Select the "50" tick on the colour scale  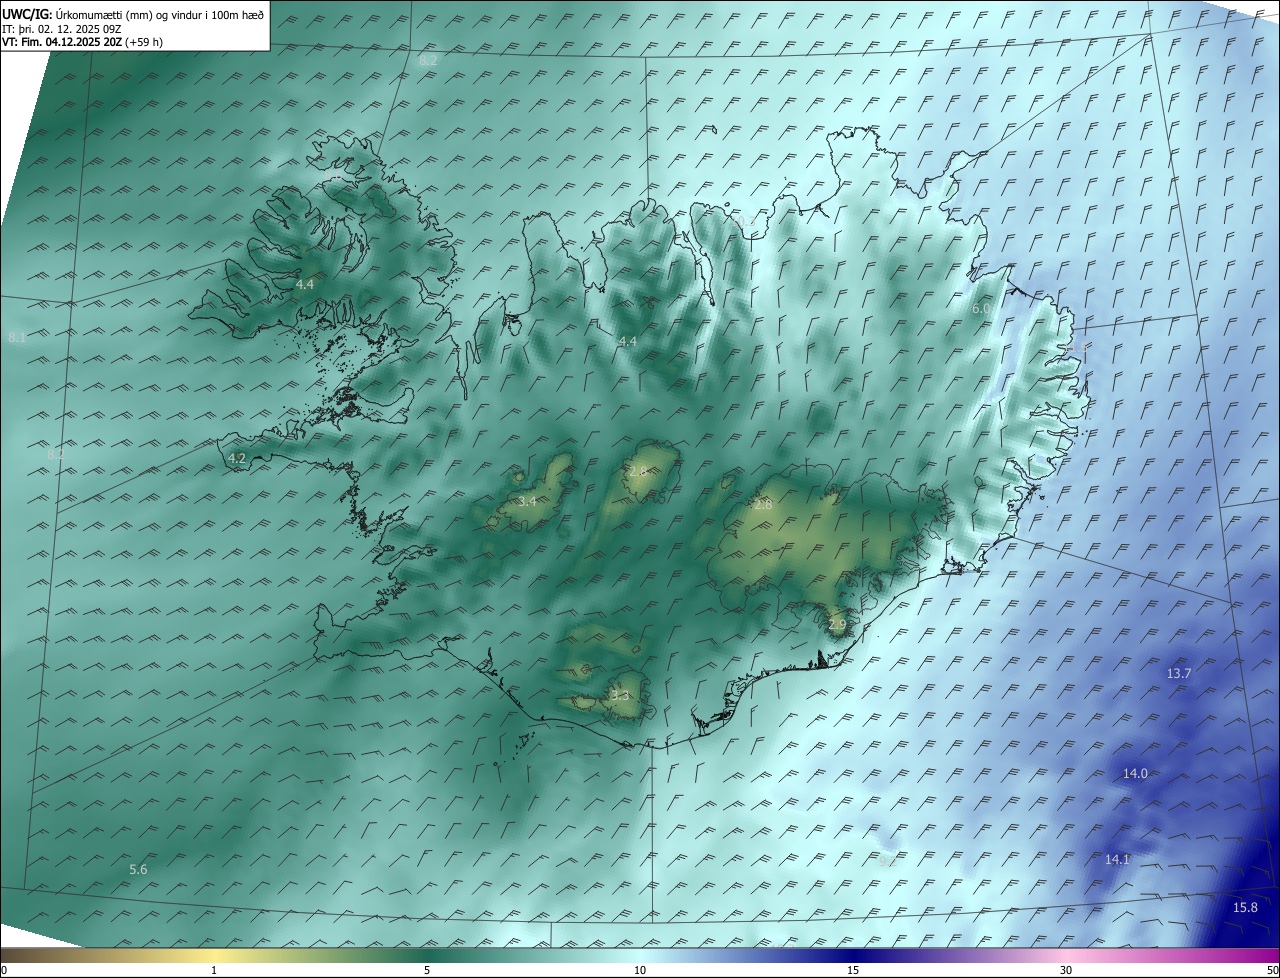[1271, 970]
